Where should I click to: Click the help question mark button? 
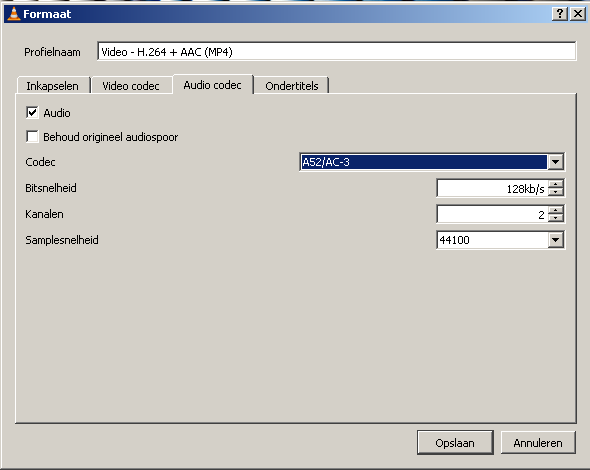pos(560,14)
